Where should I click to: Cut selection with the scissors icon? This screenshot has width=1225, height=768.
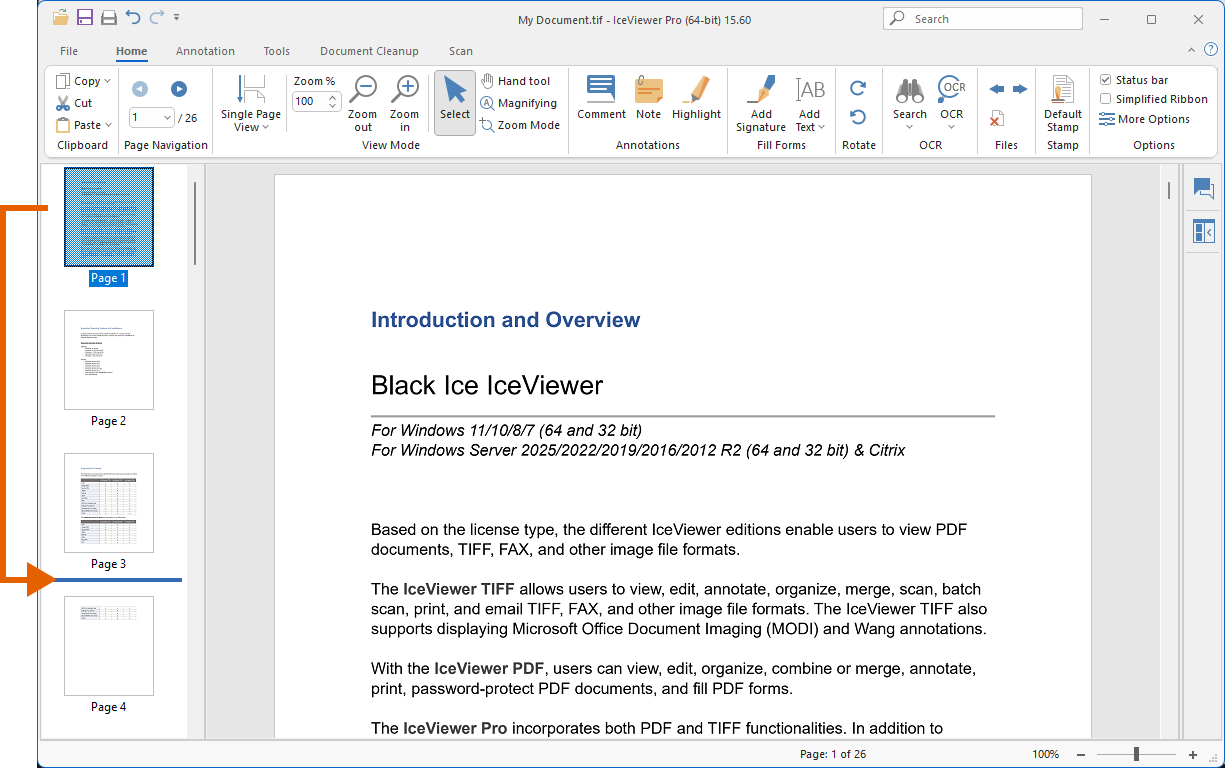point(74,103)
